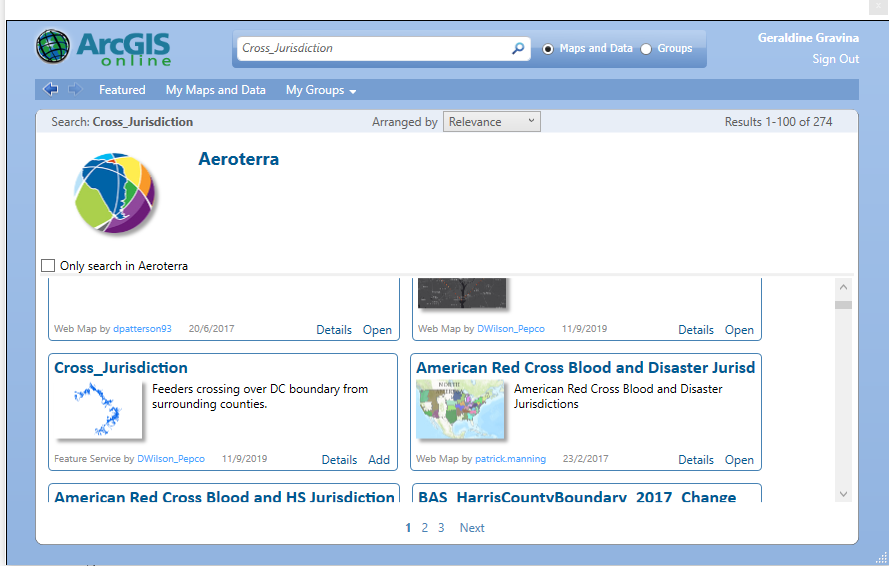Screen dimensions: 889x566
Task: Open the Arranged by Relevance dropdown
Action: tap(492, 121)
